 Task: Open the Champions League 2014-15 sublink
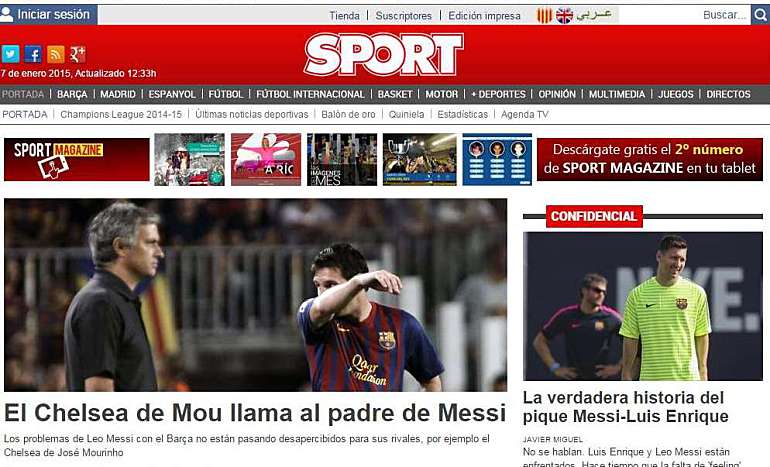121,114
